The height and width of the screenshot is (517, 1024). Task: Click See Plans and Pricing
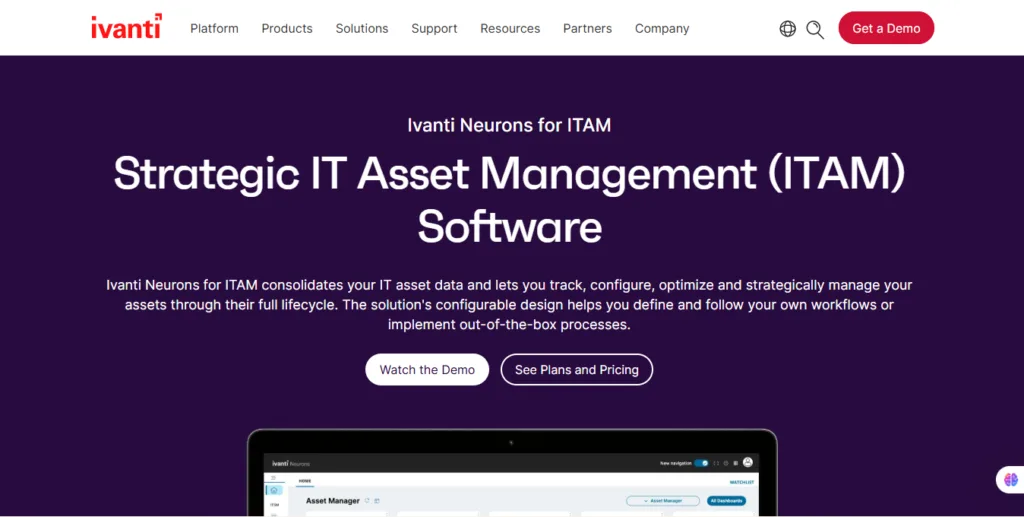[x=577, y=369]
